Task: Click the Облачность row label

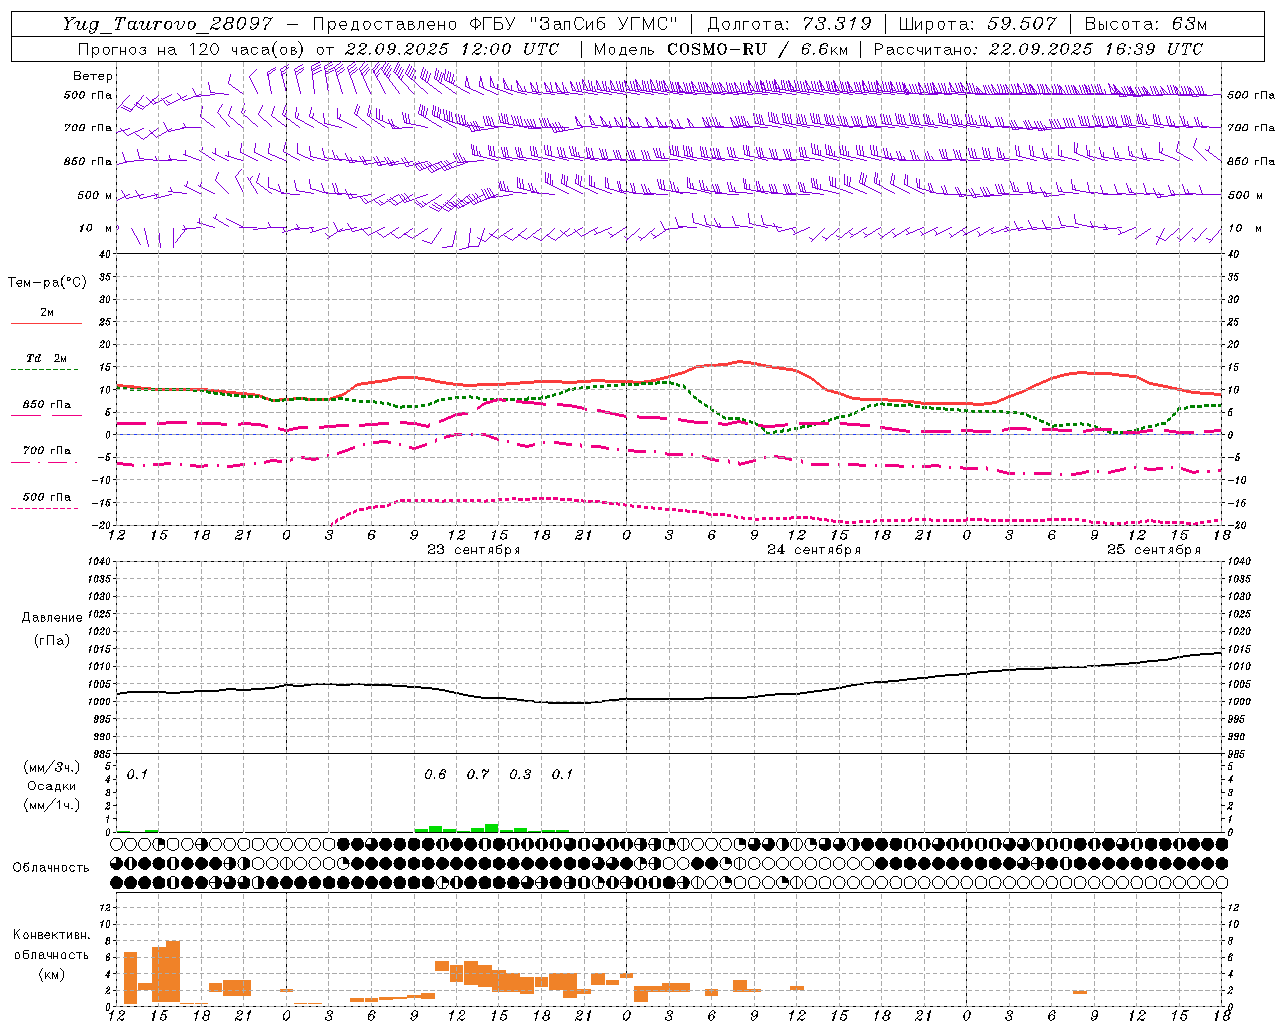Action: tap(51, 868)
